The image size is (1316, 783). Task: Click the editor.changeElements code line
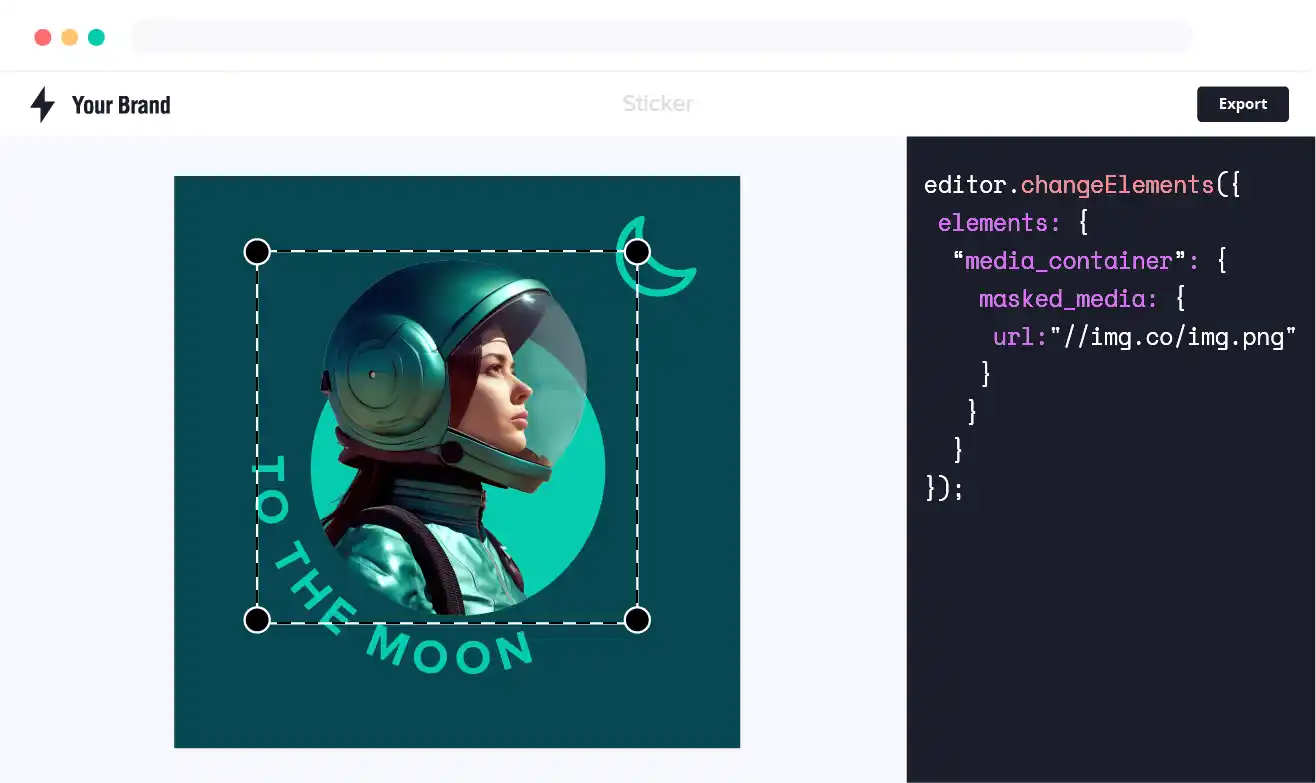pos(1082,185)
